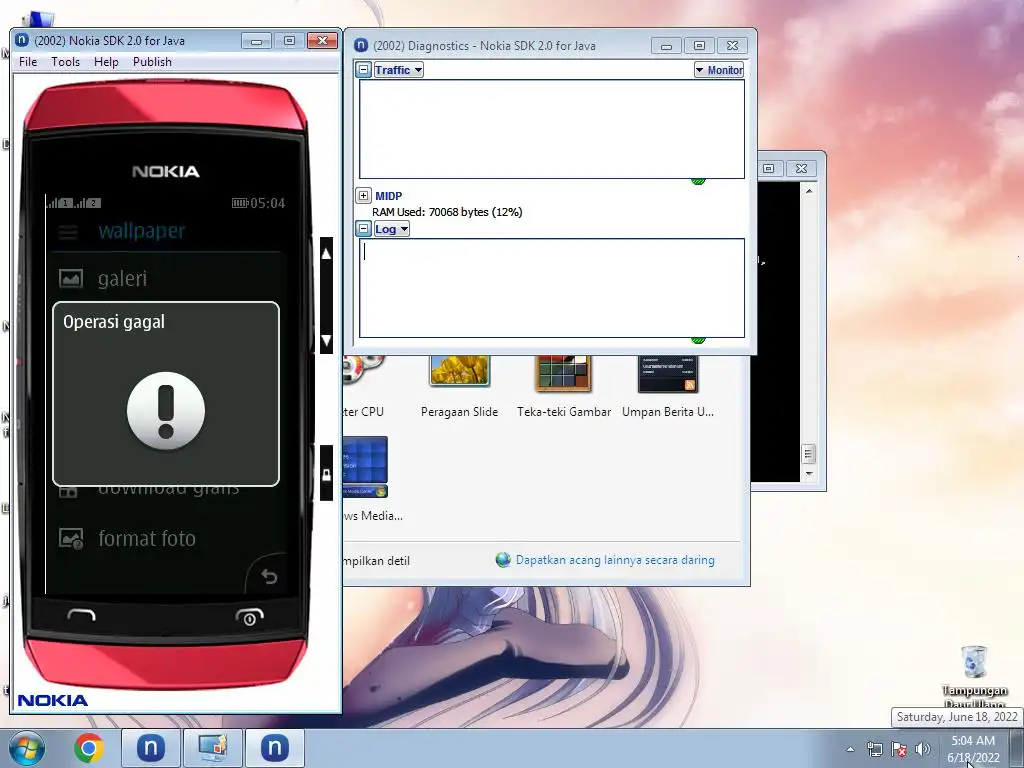Click the globe icon beside online gadgets link
The height and width of the screenshot is (768, 1024).
tap(503, 560)
